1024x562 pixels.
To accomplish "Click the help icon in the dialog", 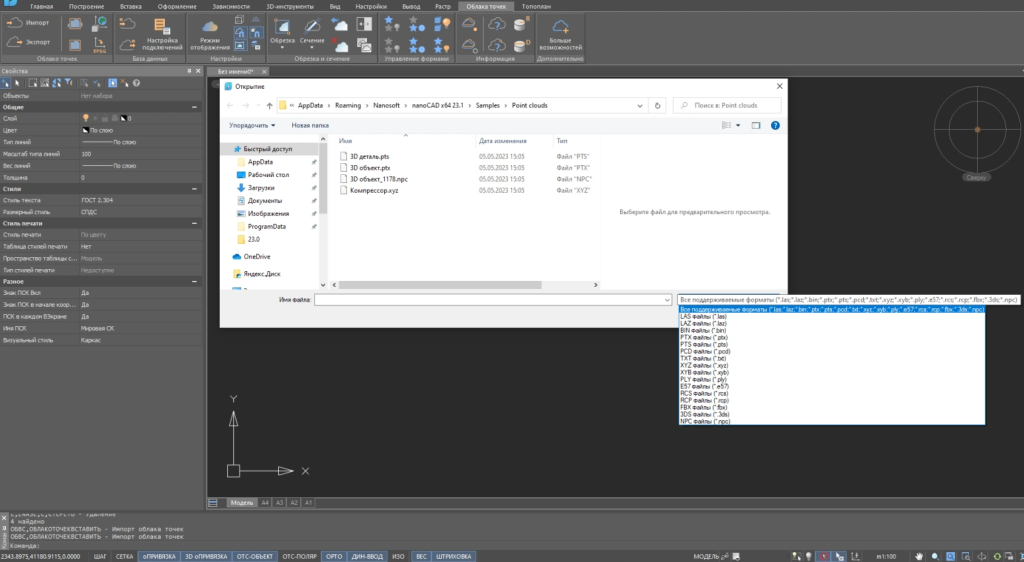I will pyautogui.click(x=775, y=126).
